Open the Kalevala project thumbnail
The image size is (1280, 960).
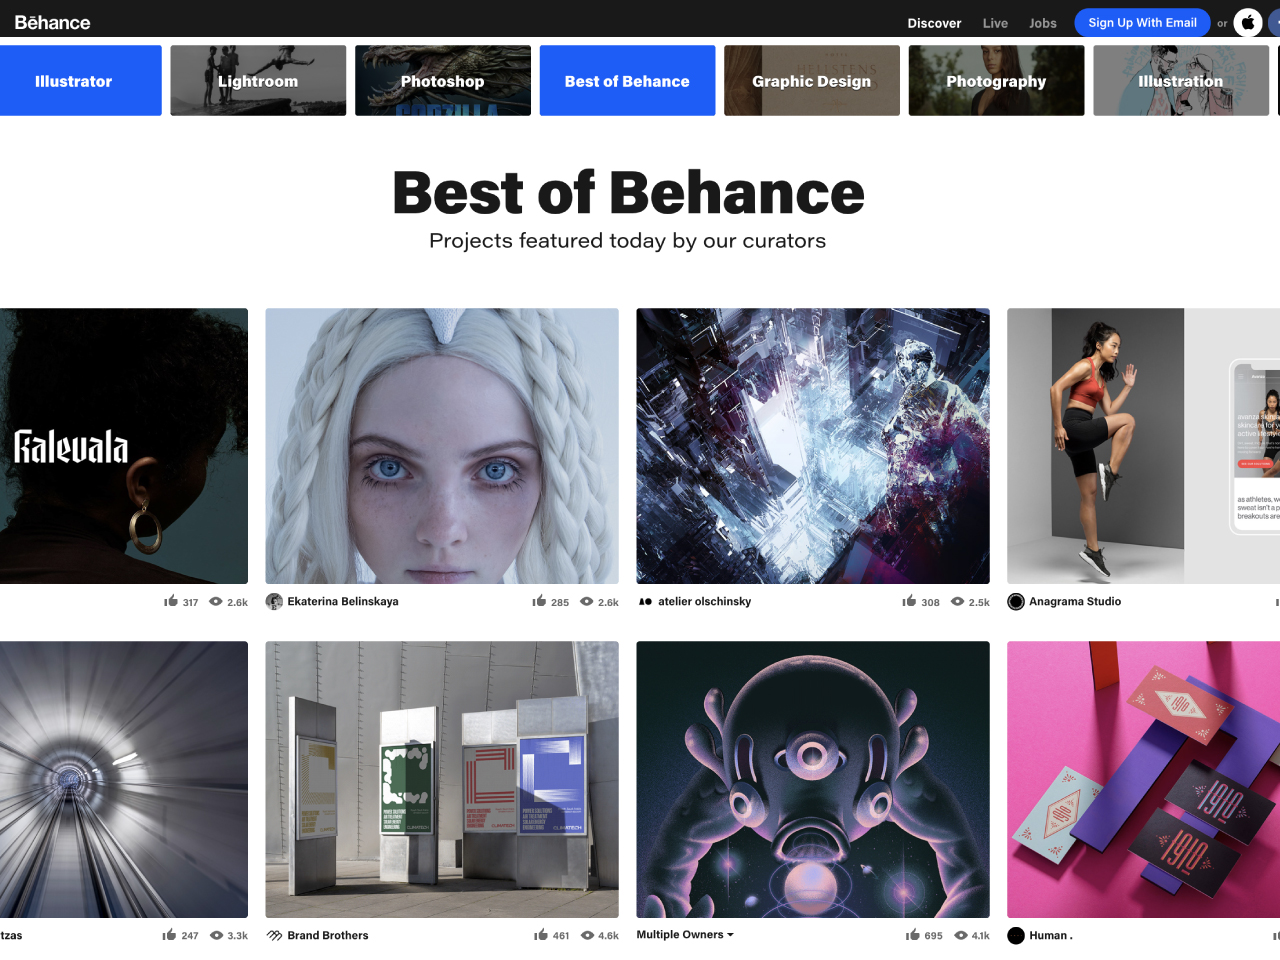pyautogui.click(x=124, y=446)
